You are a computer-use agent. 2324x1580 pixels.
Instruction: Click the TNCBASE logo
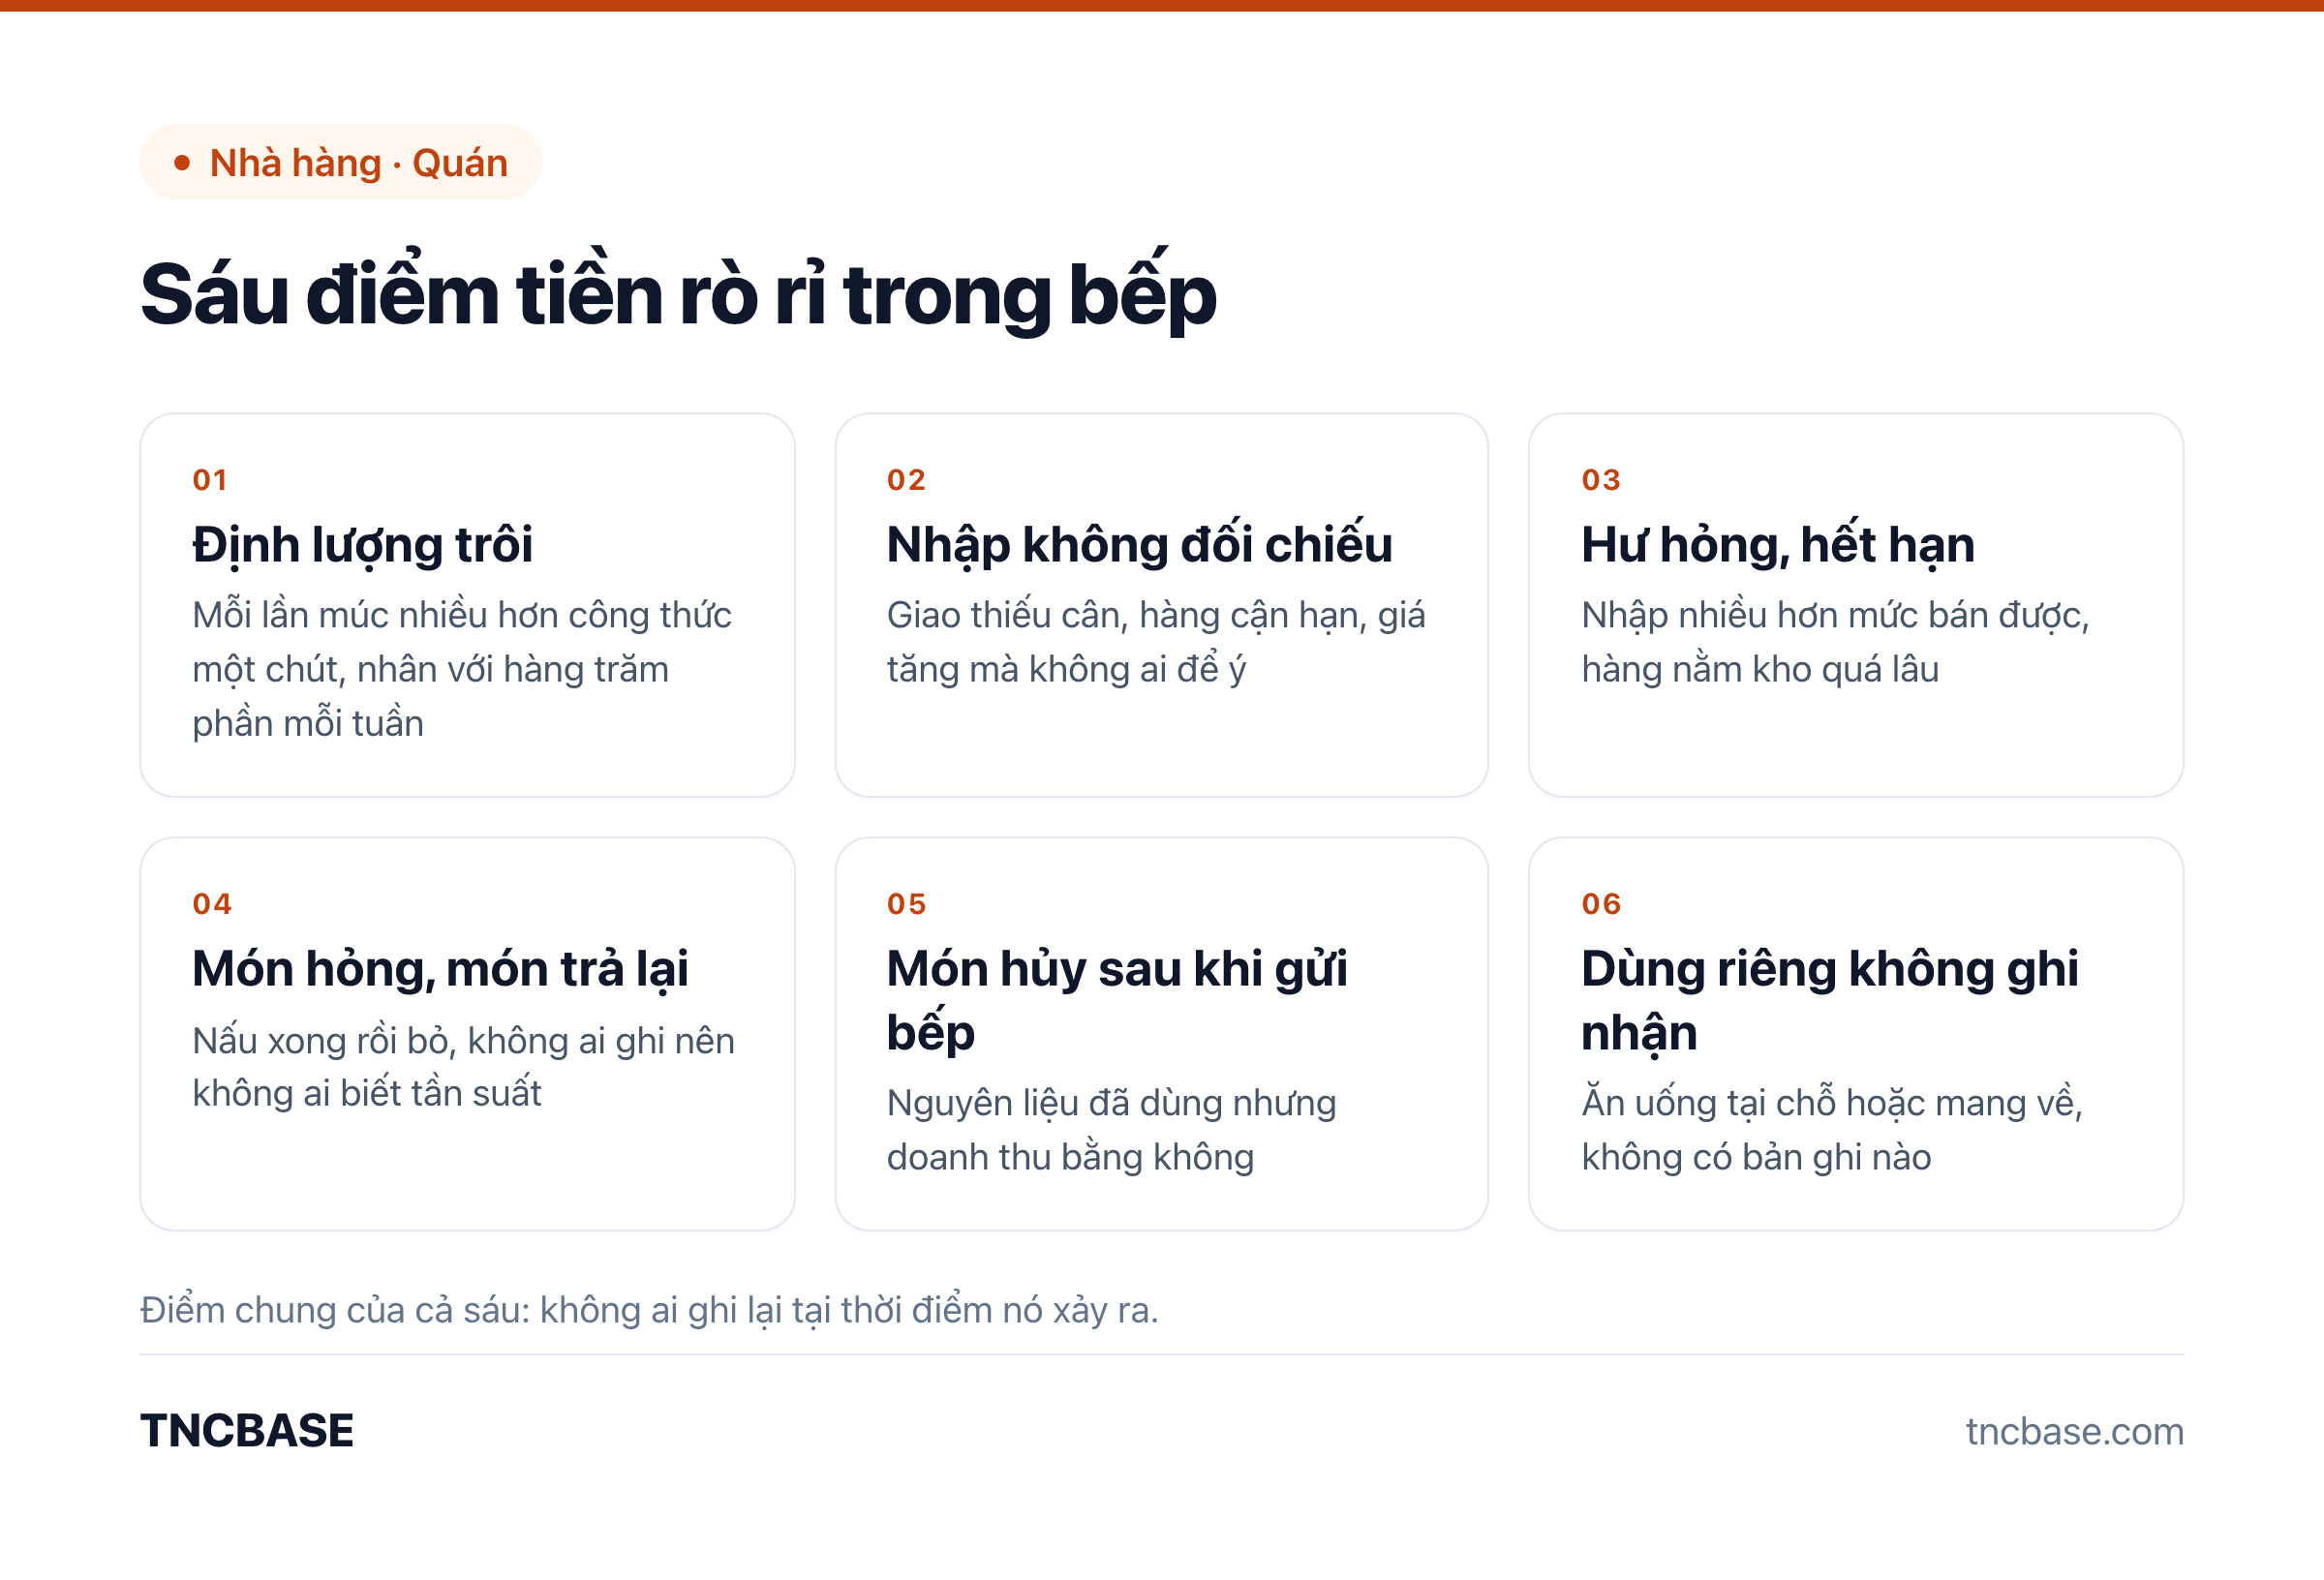point(247,1431)
